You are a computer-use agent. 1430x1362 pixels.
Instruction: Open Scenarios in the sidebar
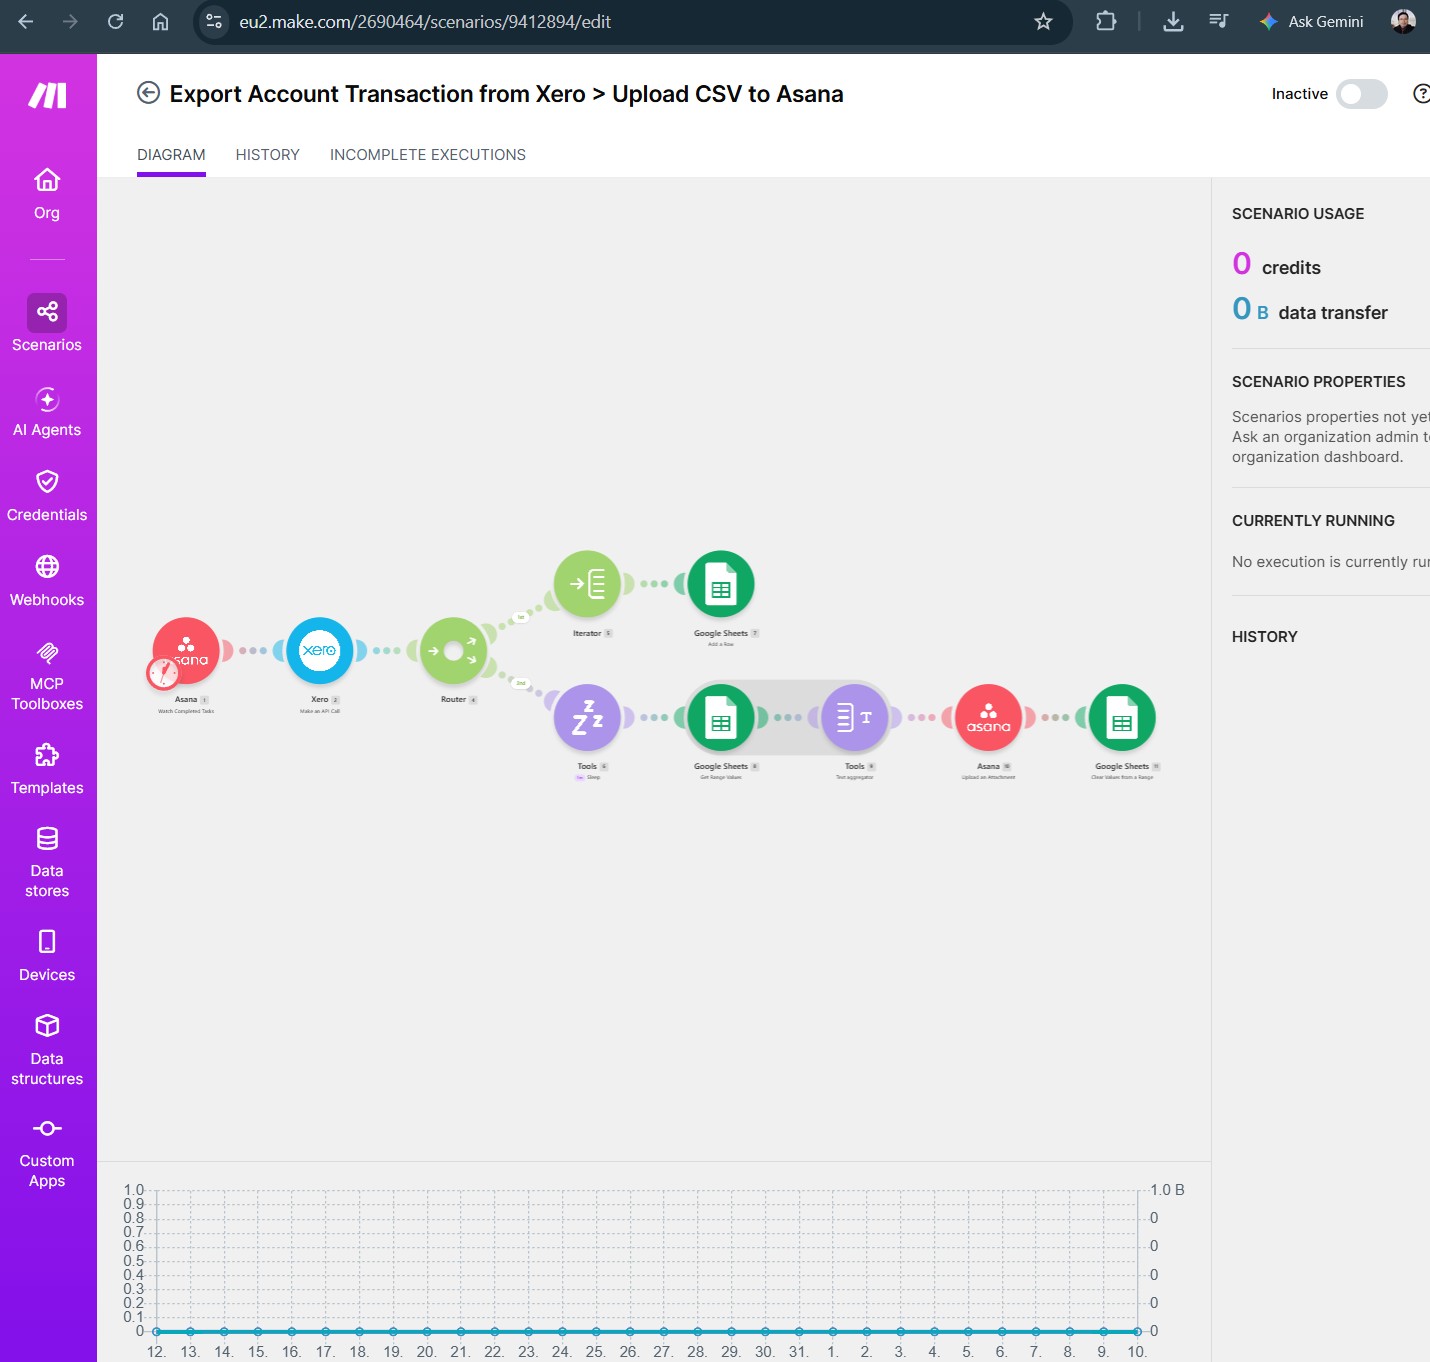(47, 323)
